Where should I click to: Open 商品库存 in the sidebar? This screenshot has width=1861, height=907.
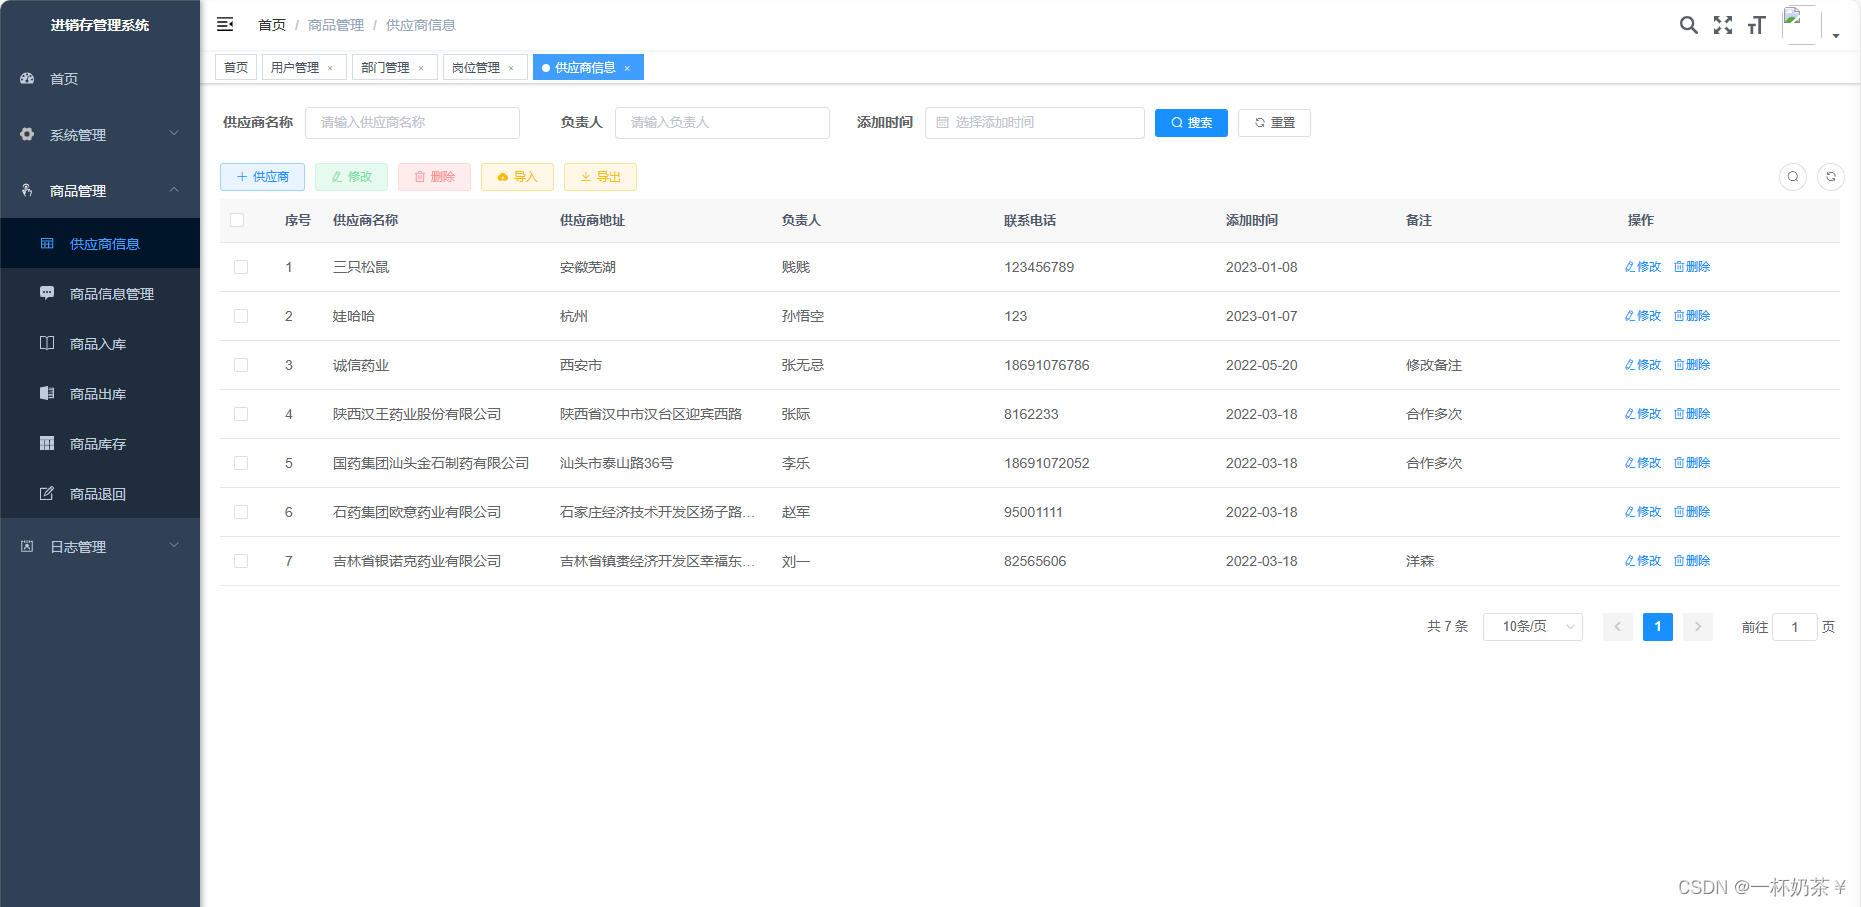[100, 443]
